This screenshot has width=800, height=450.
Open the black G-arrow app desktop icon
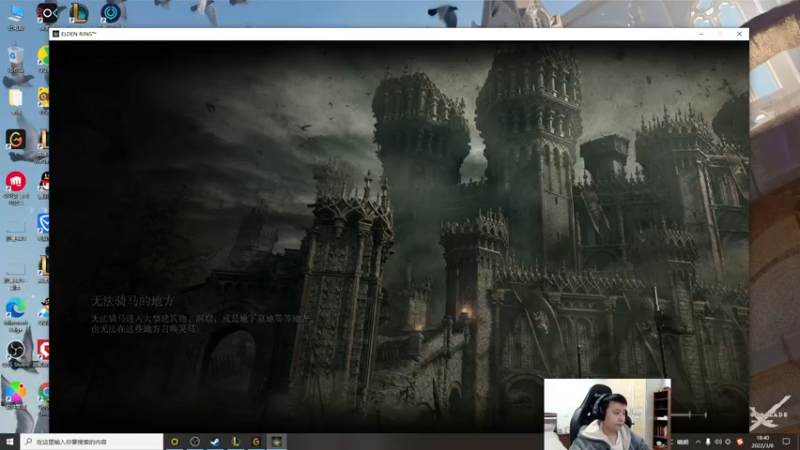pyautogui.click(x=16, y=139)
